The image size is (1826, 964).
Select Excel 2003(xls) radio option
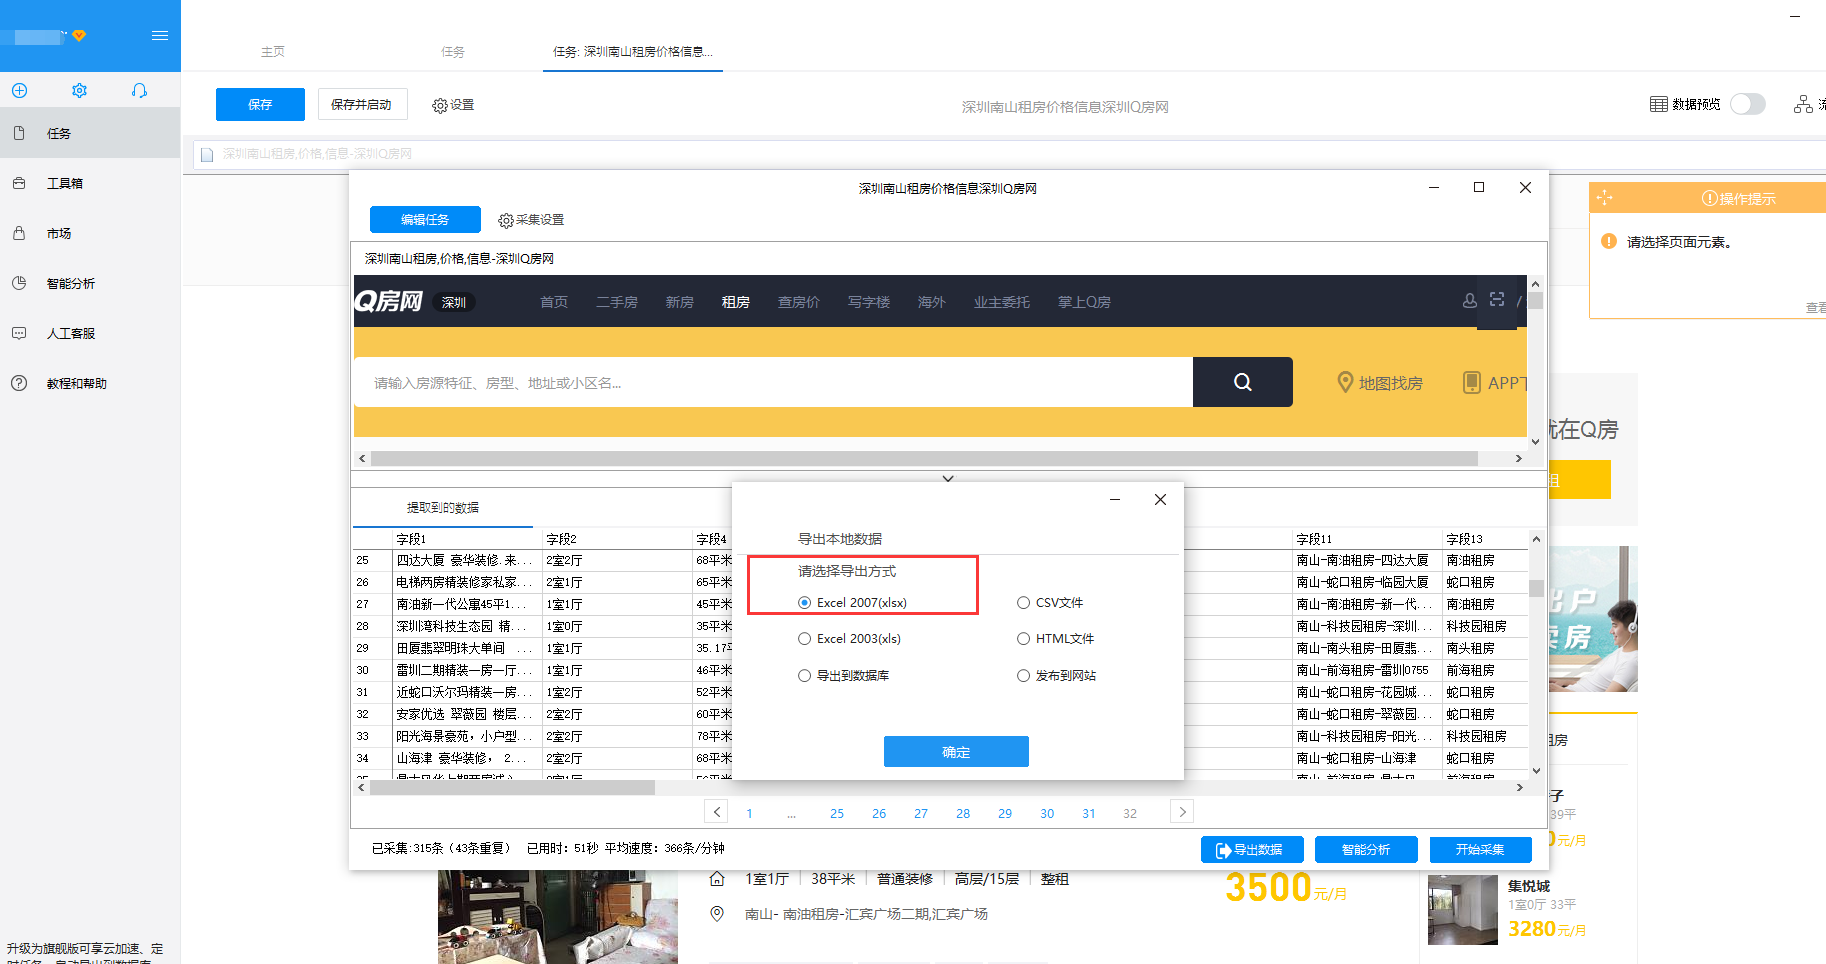click(805, 639)
